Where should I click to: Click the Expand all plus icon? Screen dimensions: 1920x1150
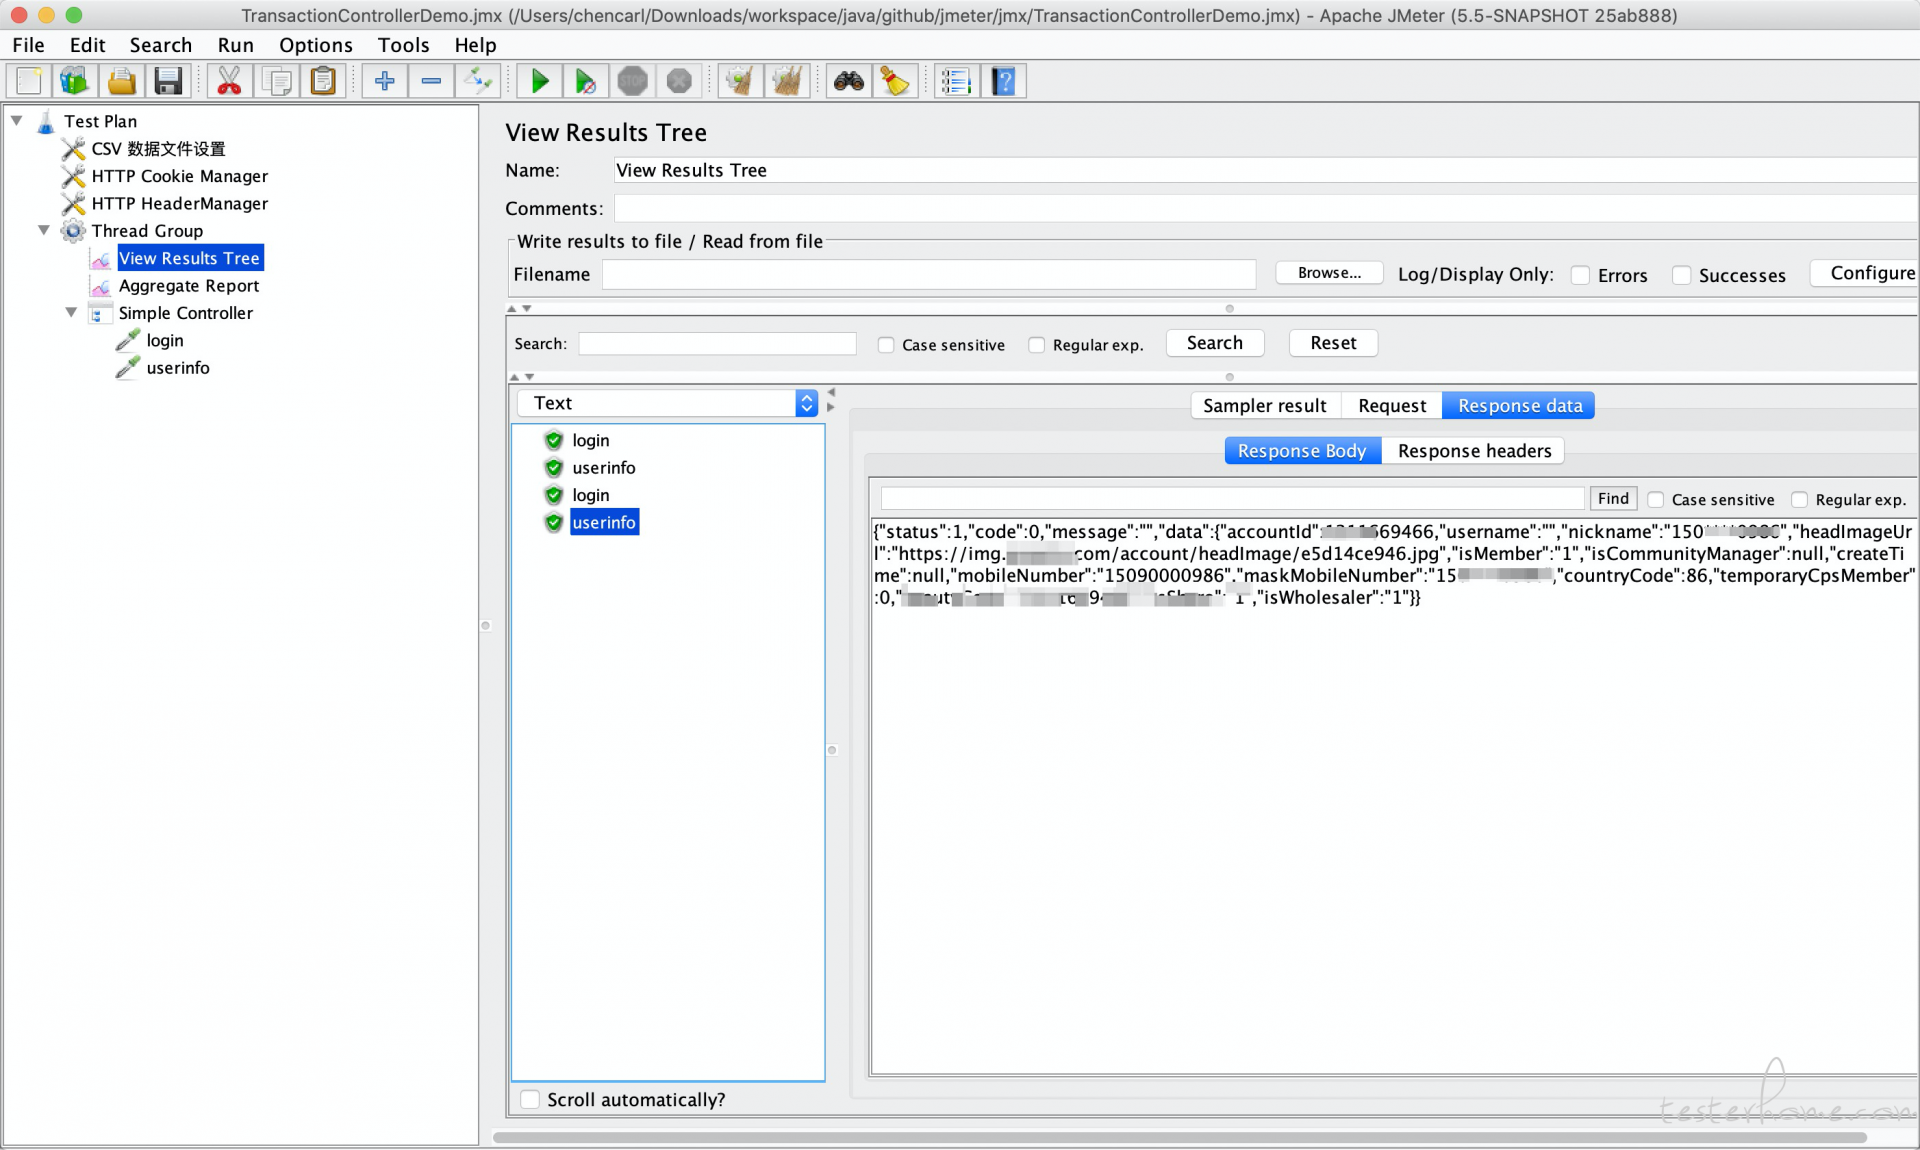click(x=384, y=81)
